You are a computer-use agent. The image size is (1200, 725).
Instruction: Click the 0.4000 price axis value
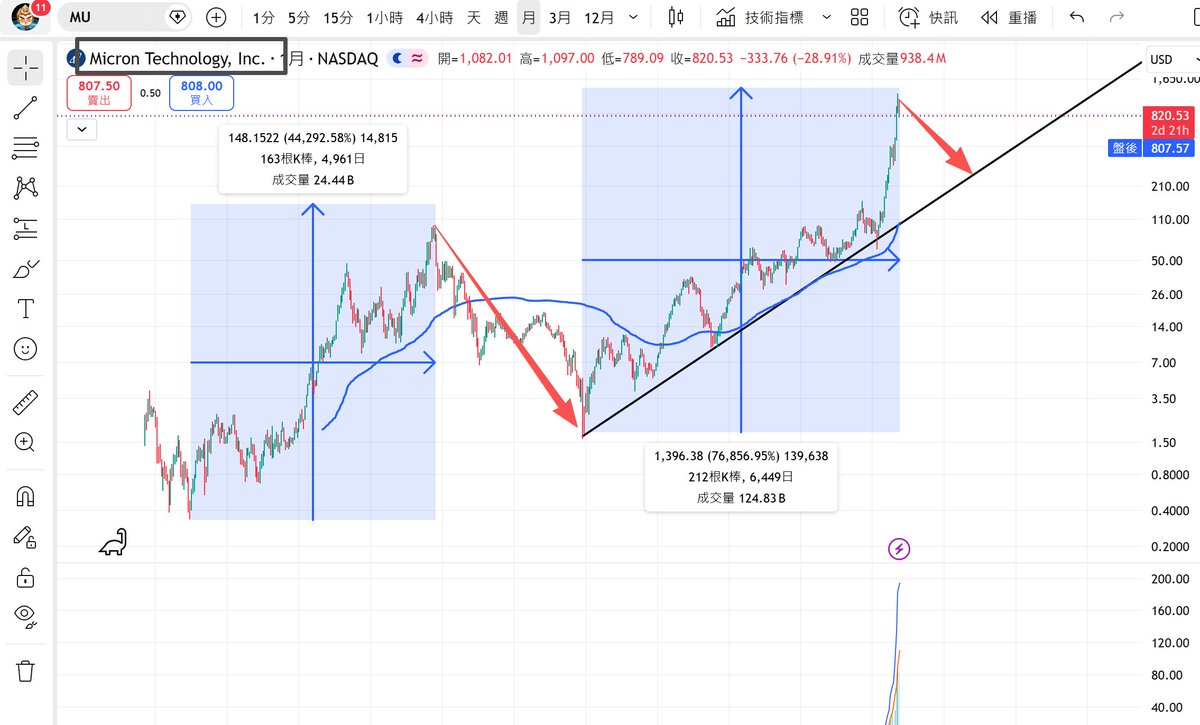click(x=1169, y=511)
